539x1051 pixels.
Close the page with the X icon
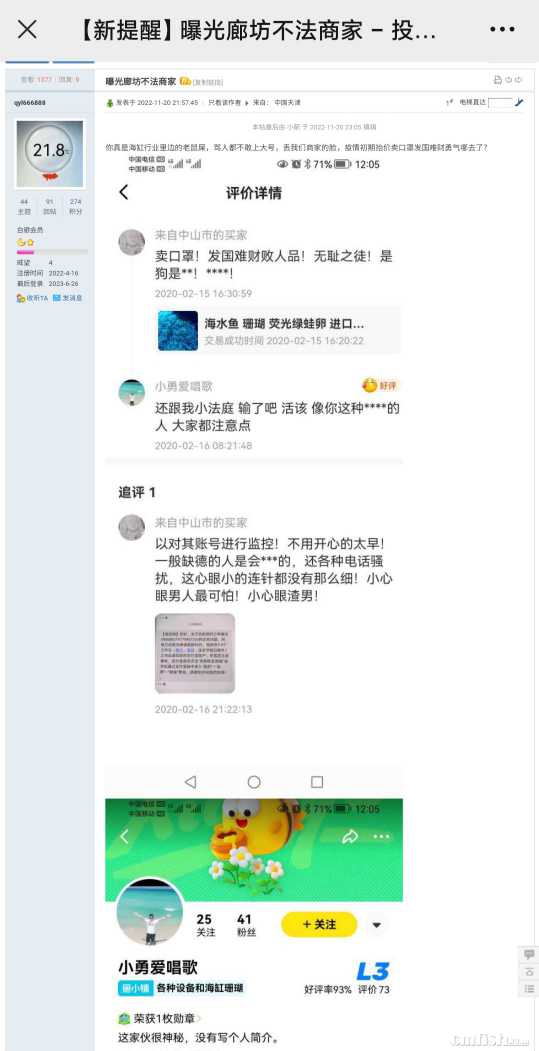coord(27,29)
